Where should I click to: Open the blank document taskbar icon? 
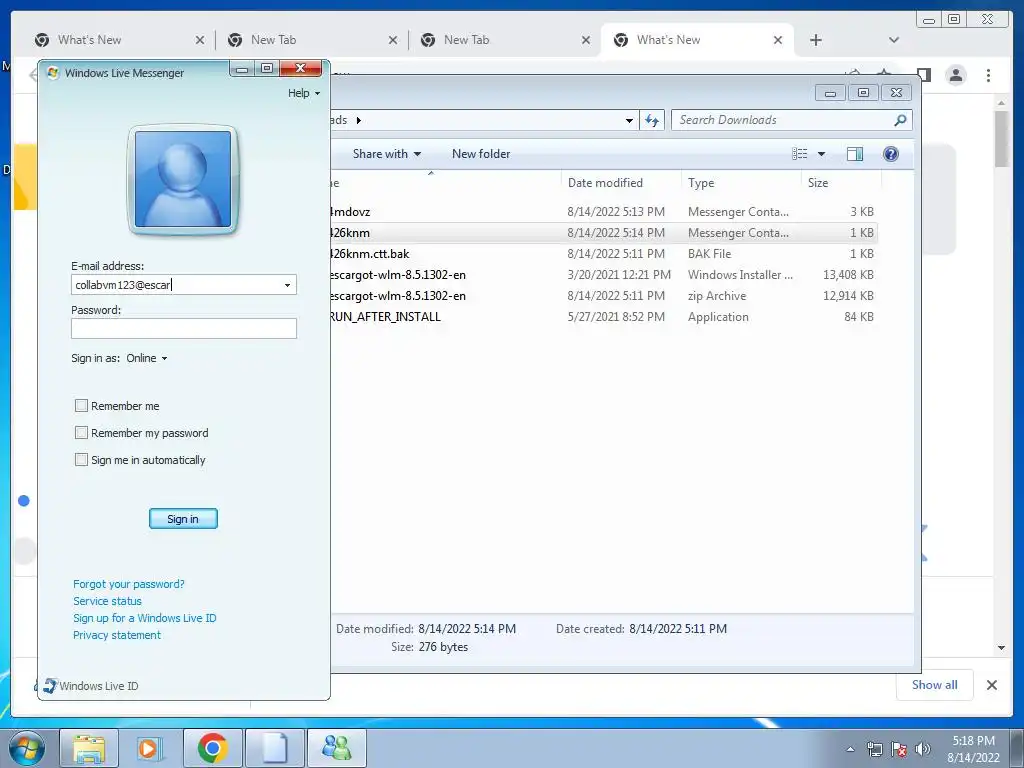(x=275, y=748)
